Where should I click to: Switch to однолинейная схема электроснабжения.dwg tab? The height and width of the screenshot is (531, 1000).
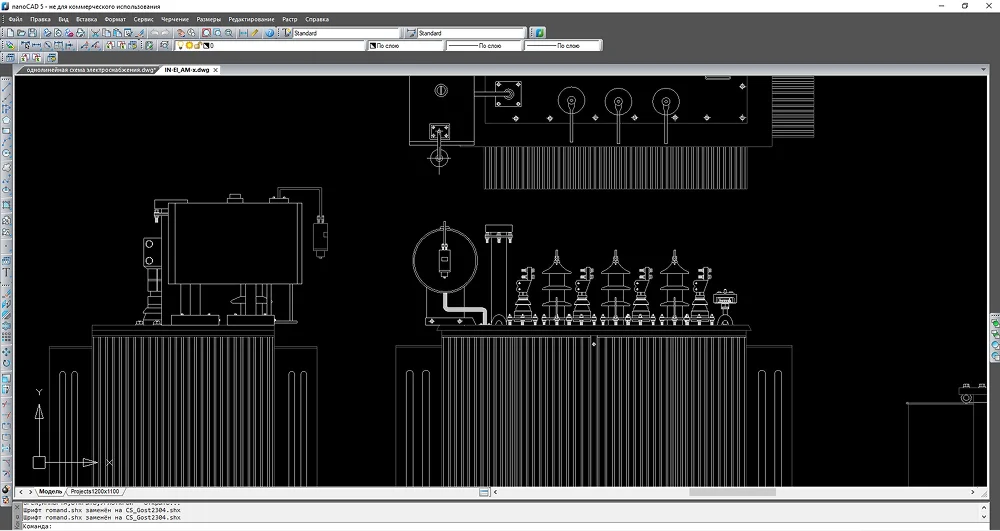click(88, 71)
